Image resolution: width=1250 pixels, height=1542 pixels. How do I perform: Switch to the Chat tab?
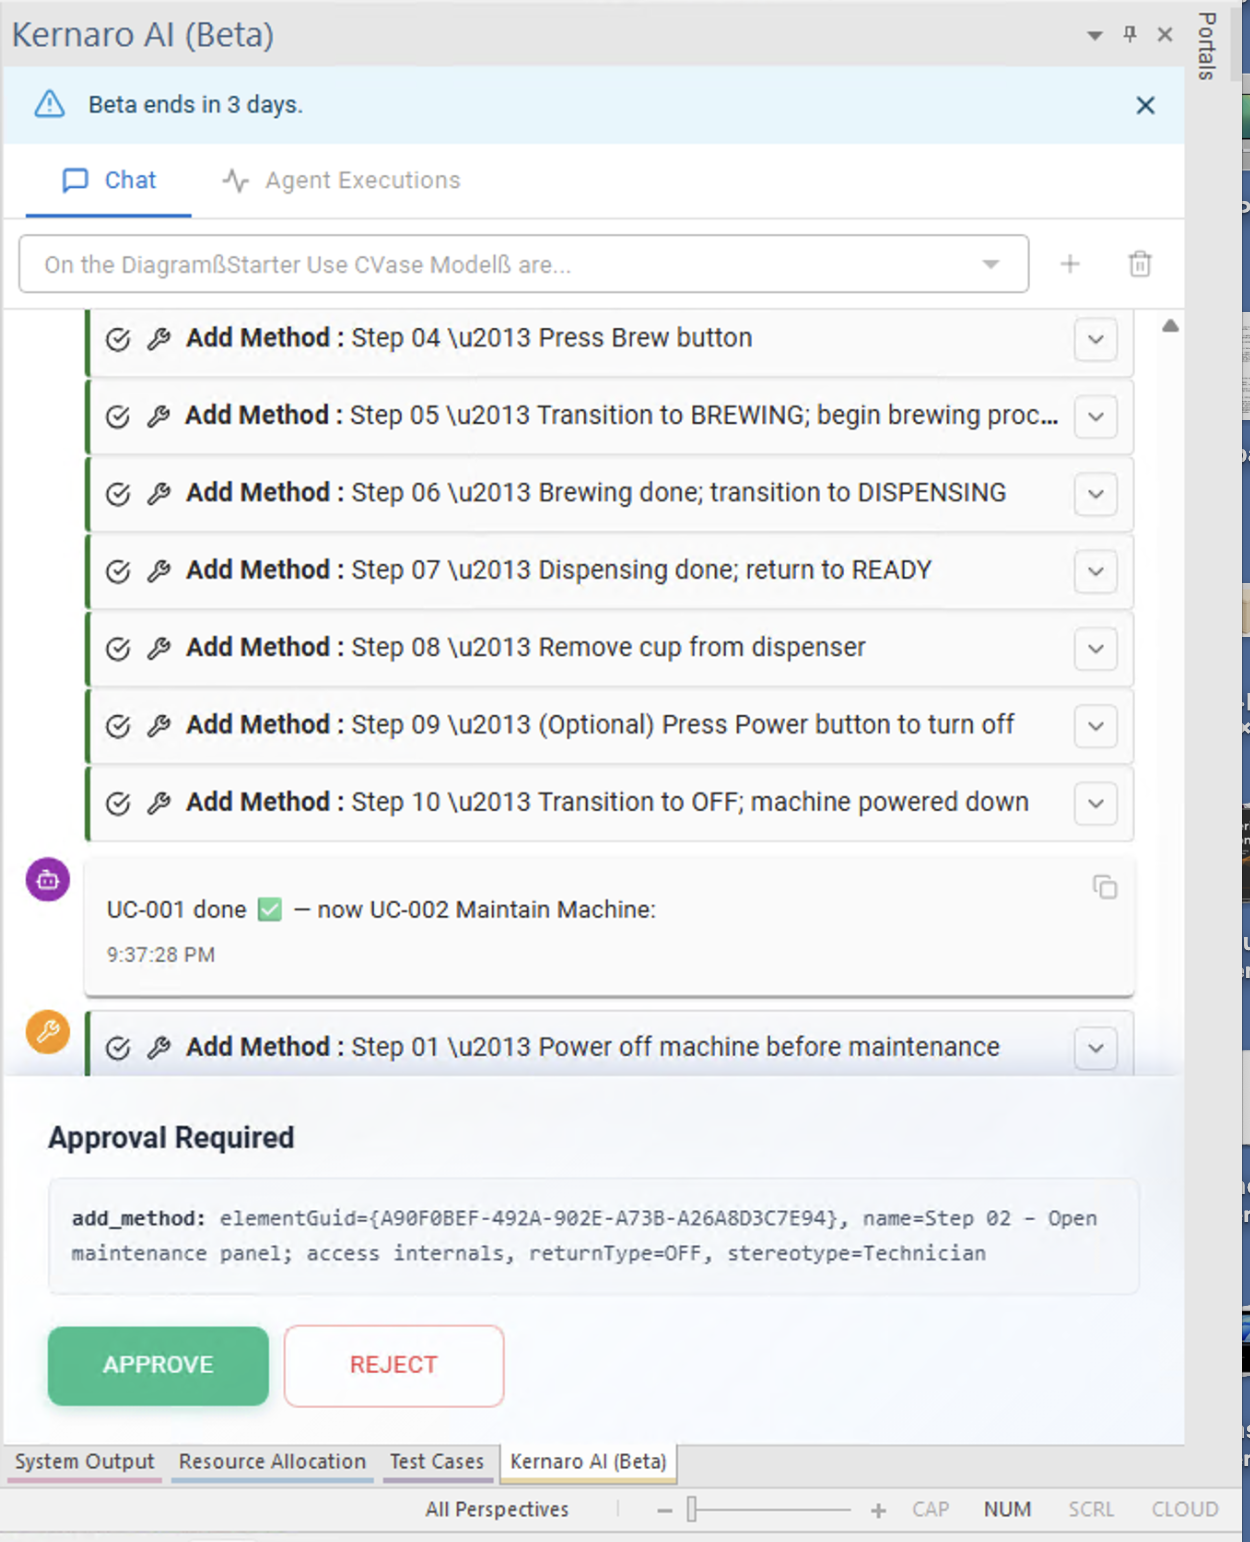[109, 180]
